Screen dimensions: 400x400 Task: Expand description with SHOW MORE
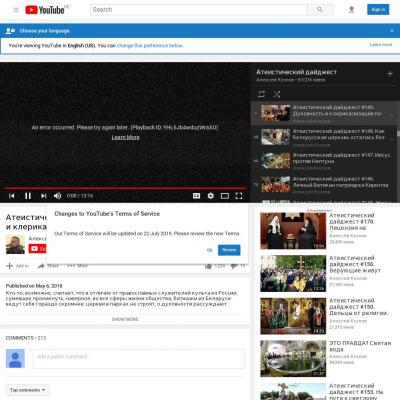(125, 319)
